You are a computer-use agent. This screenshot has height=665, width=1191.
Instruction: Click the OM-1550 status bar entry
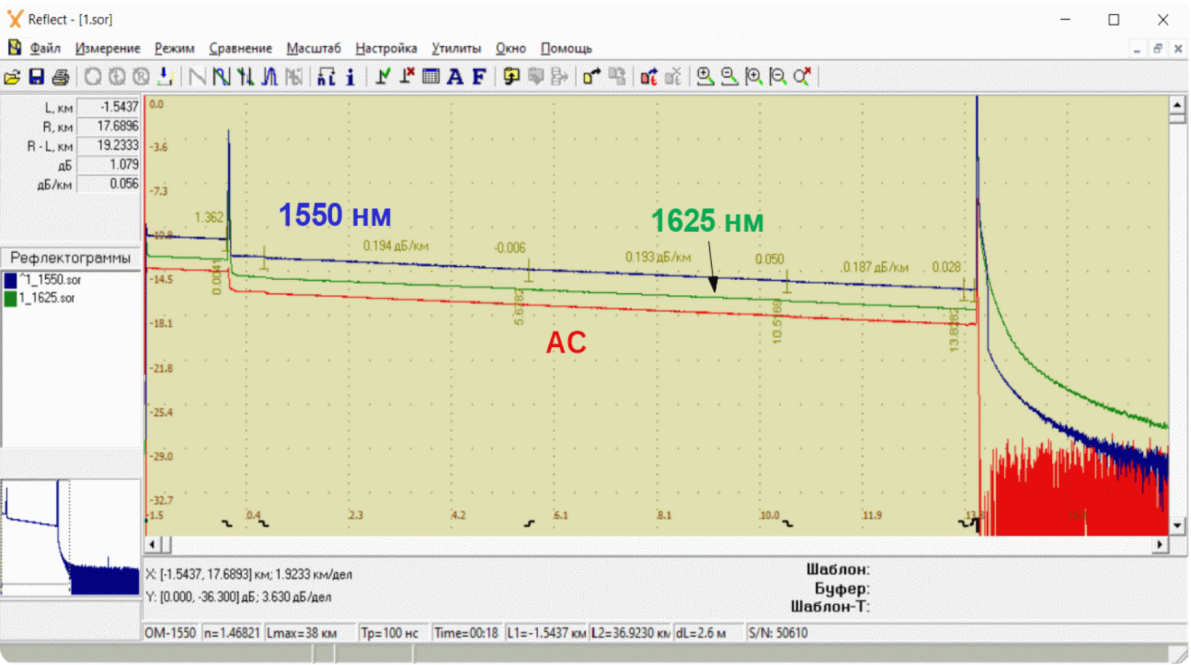pos(171,633)
